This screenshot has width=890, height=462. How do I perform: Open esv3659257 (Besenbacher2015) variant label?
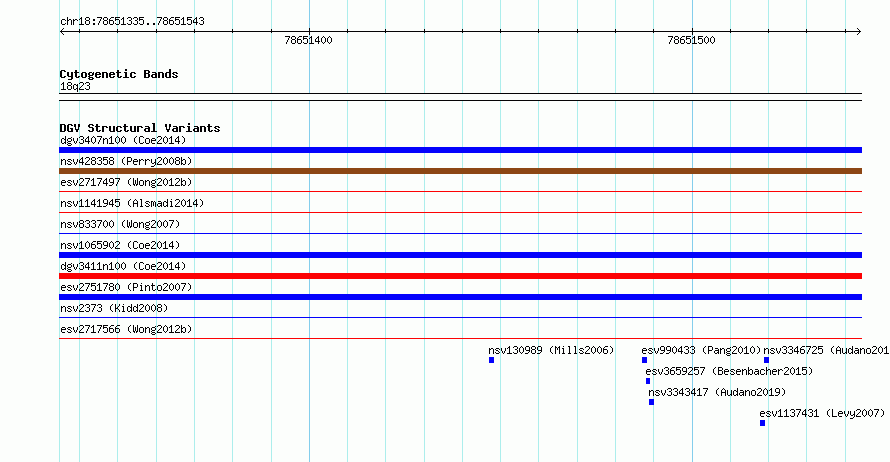(729, 371)
